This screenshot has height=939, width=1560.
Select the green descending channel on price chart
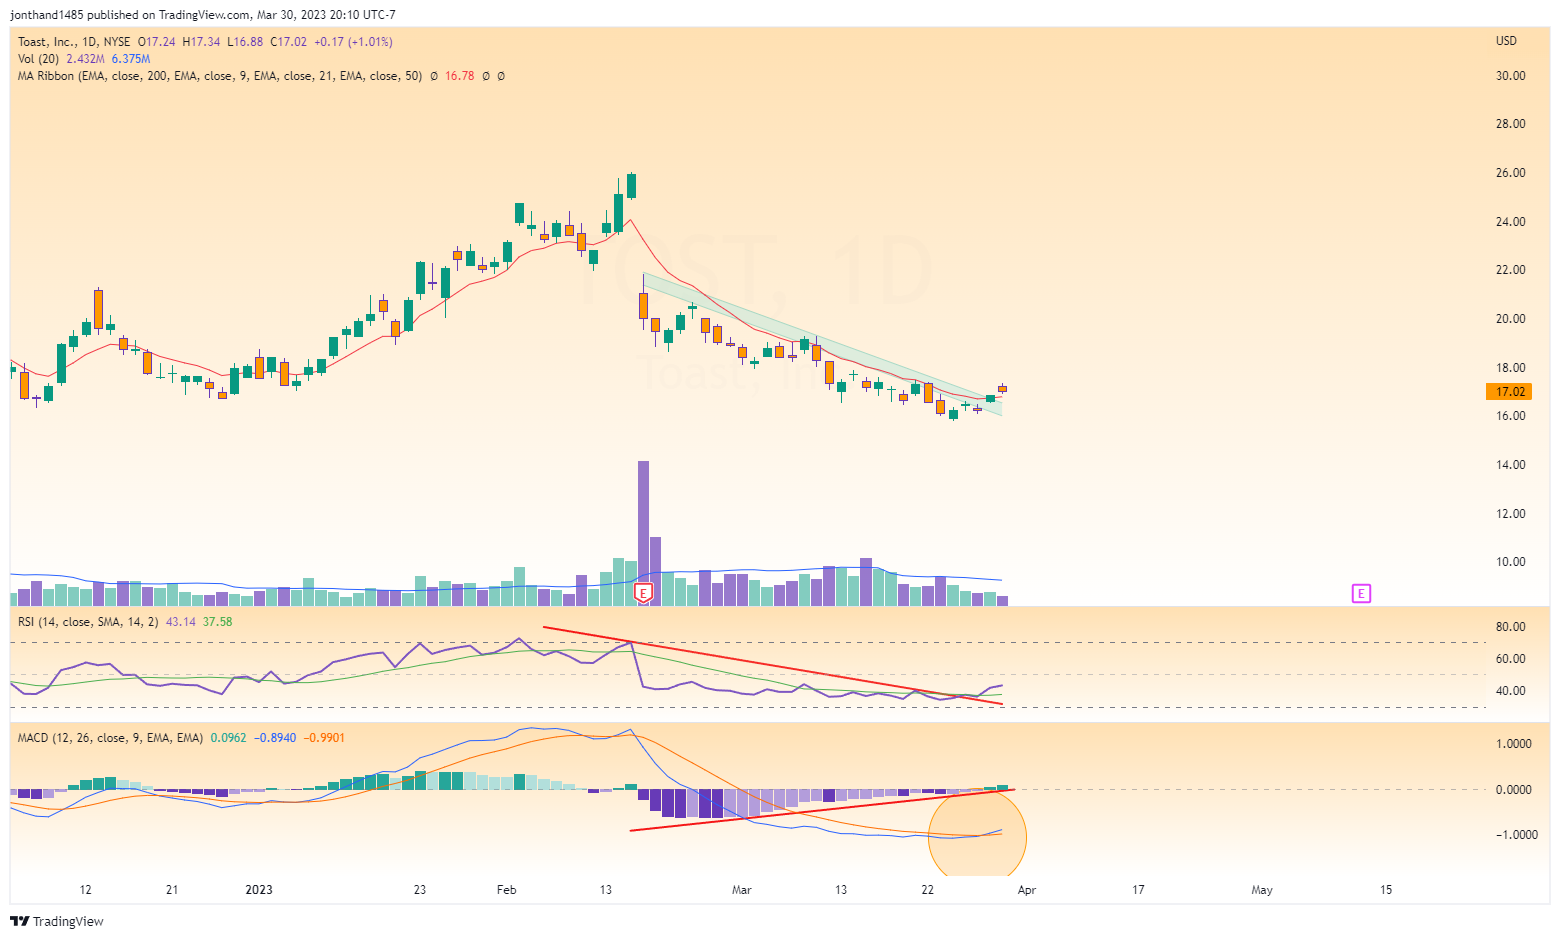(x=822, y=343)
